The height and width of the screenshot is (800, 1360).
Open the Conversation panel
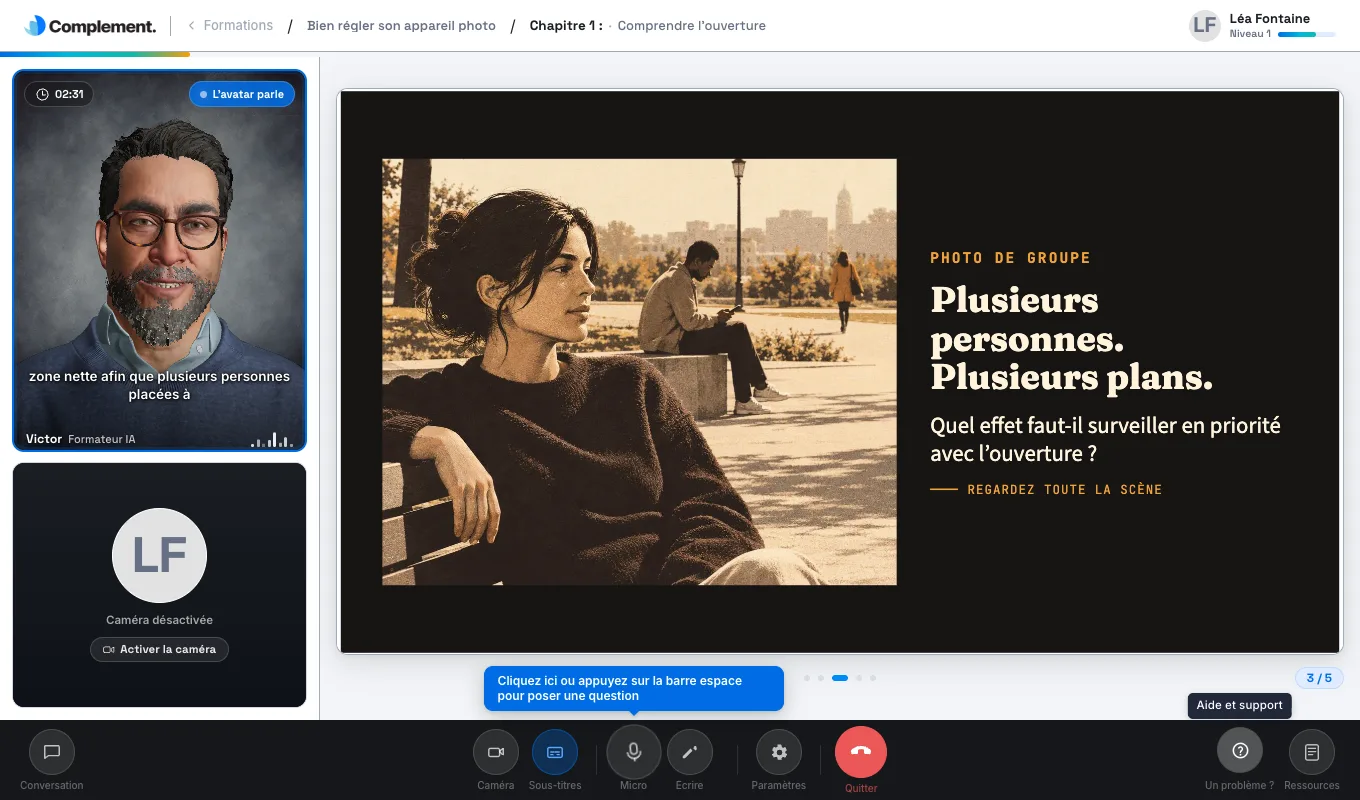pos(52,752)
